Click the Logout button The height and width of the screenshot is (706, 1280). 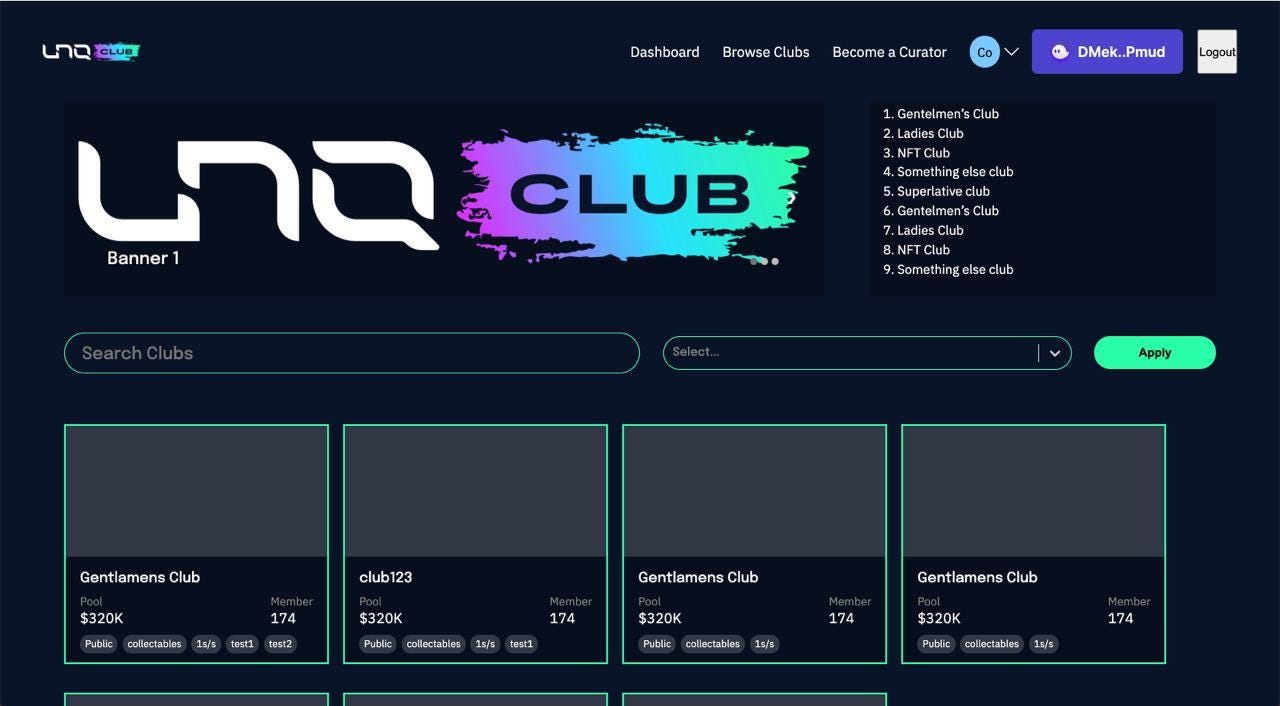tap(1217, 52)
